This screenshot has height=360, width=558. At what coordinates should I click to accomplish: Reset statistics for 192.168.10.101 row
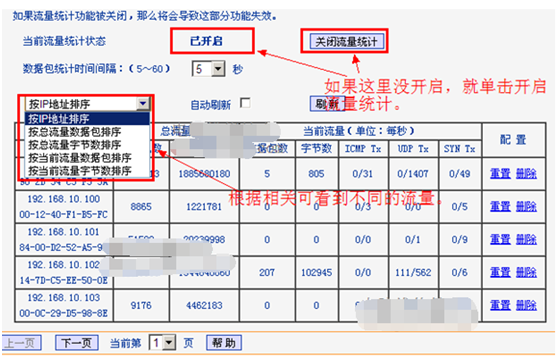pos(500,239)
